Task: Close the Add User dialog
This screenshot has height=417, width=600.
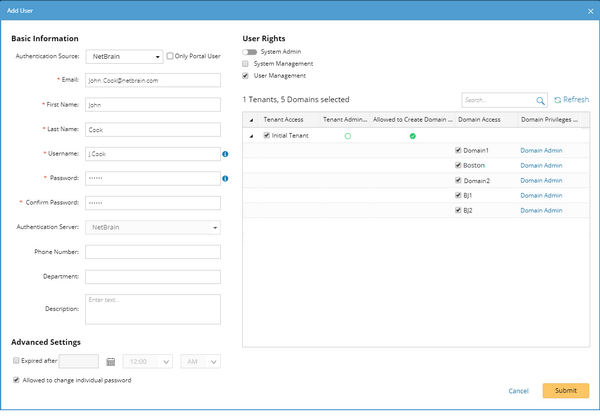Action: [588, 9]
